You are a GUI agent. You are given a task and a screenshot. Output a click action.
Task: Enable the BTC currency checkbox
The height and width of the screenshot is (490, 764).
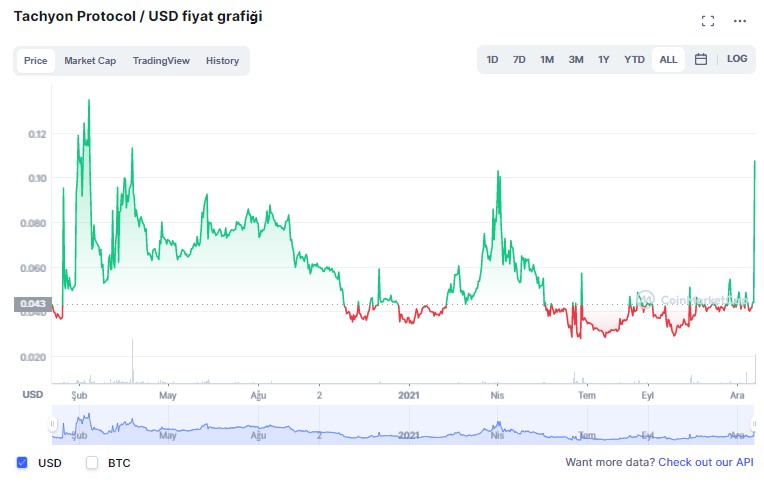point(92,462)
